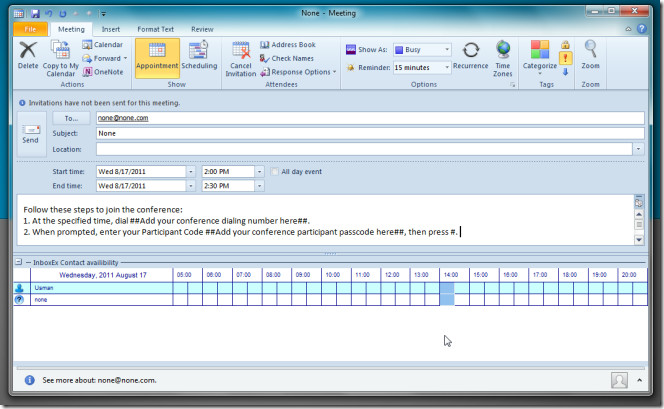Toggle the All day event checkbox
Screen dimensions: 664x409
pos(274,171)
